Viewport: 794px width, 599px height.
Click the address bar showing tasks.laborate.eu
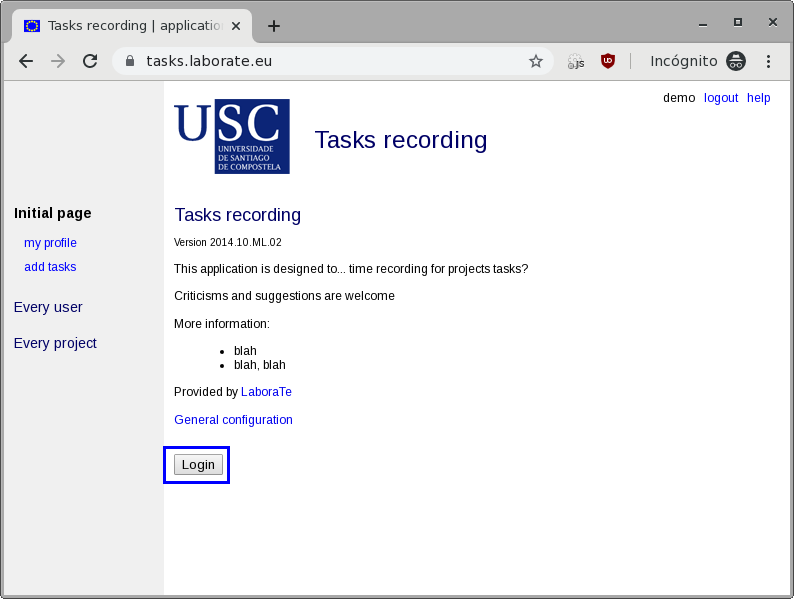pos(330,61)
